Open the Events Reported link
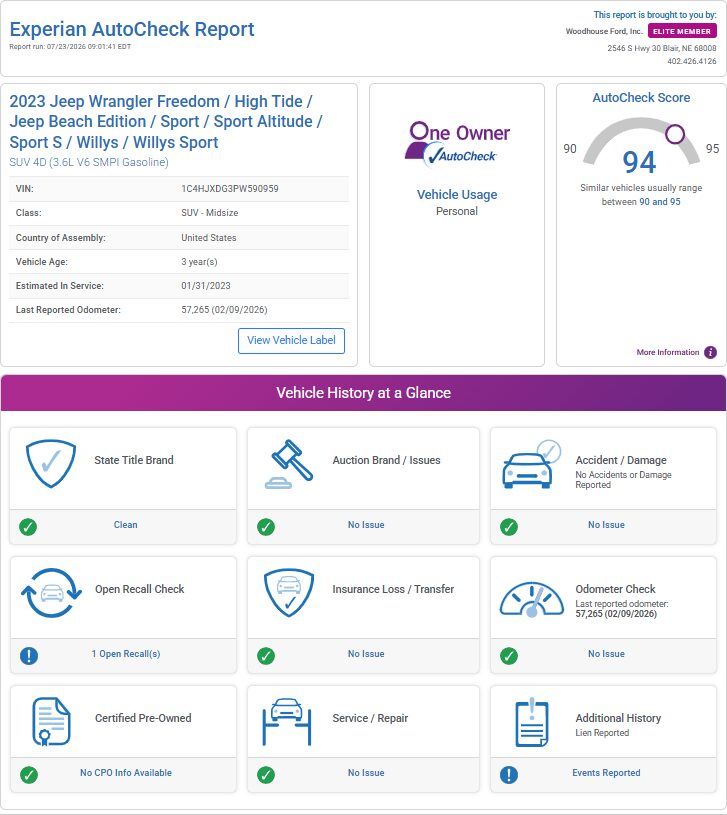This screenshot has height=815, width=727. [606, 773]
